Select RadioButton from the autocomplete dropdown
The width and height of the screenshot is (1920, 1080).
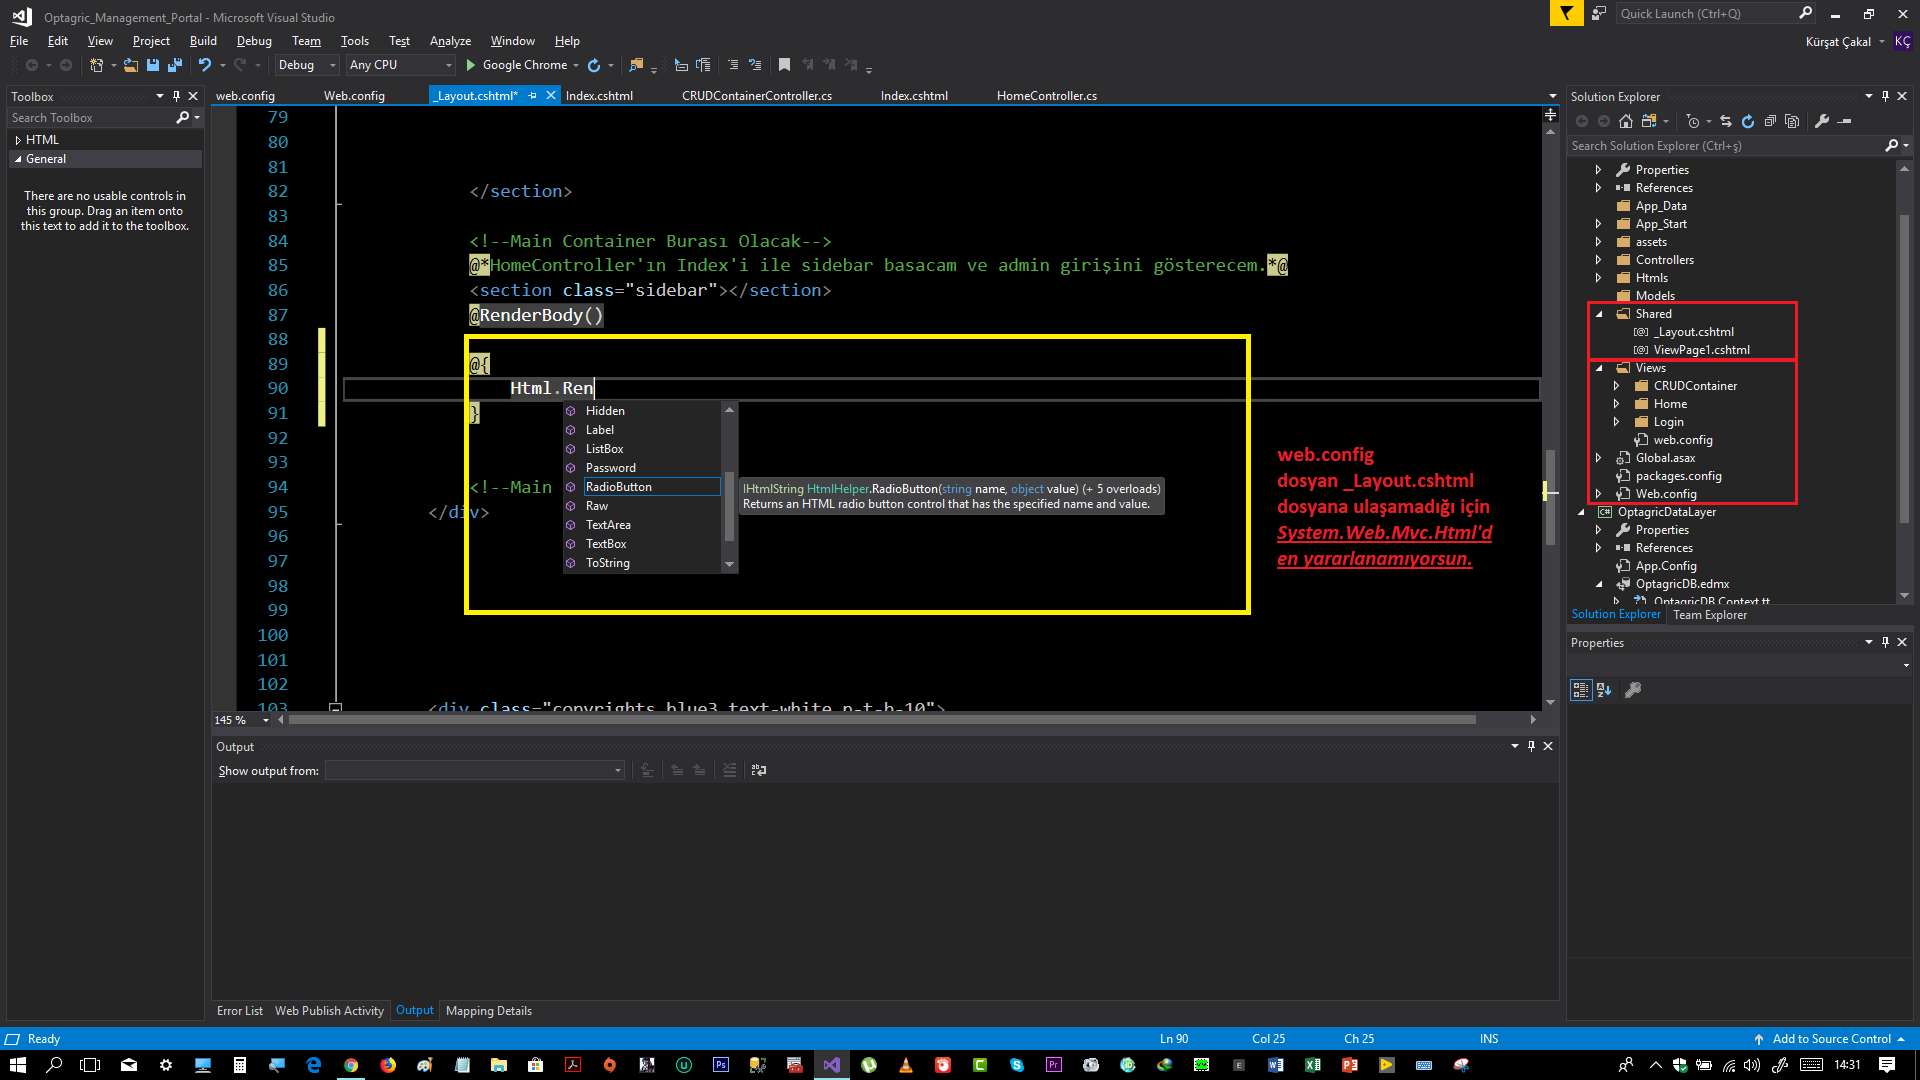[x=620, y=487]
